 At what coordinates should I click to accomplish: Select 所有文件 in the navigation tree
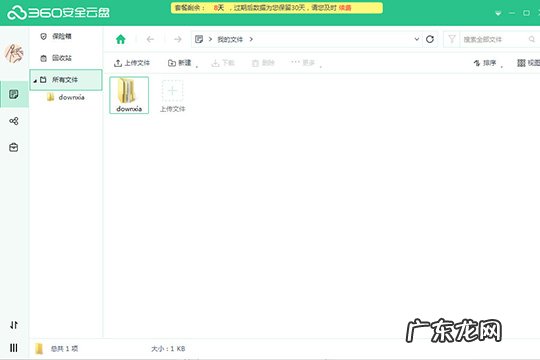click(66, 80)
